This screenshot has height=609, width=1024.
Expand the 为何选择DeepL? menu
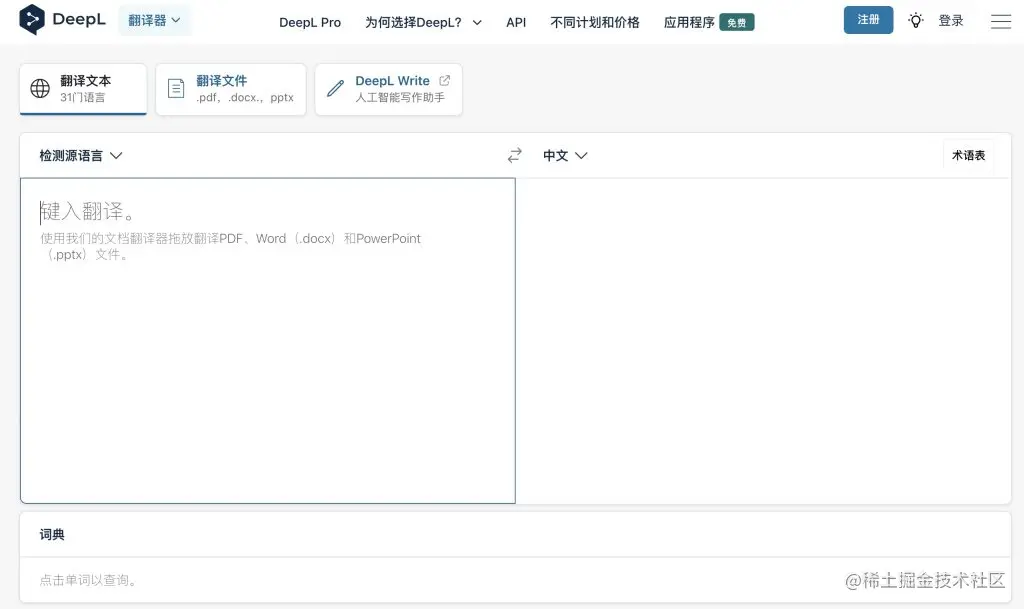tap(423, 22)
